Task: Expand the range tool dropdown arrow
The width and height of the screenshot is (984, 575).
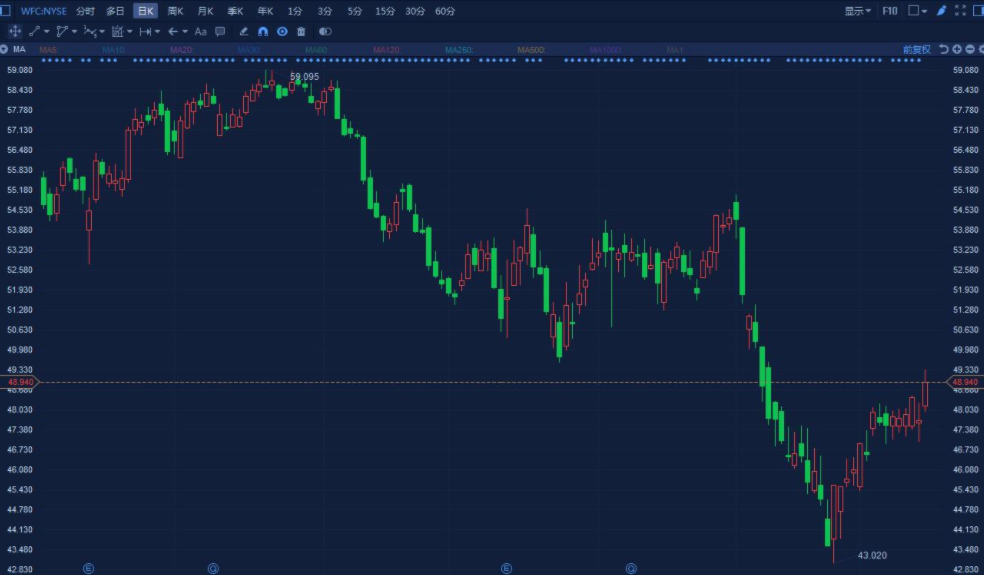Action: coord(157,31)
